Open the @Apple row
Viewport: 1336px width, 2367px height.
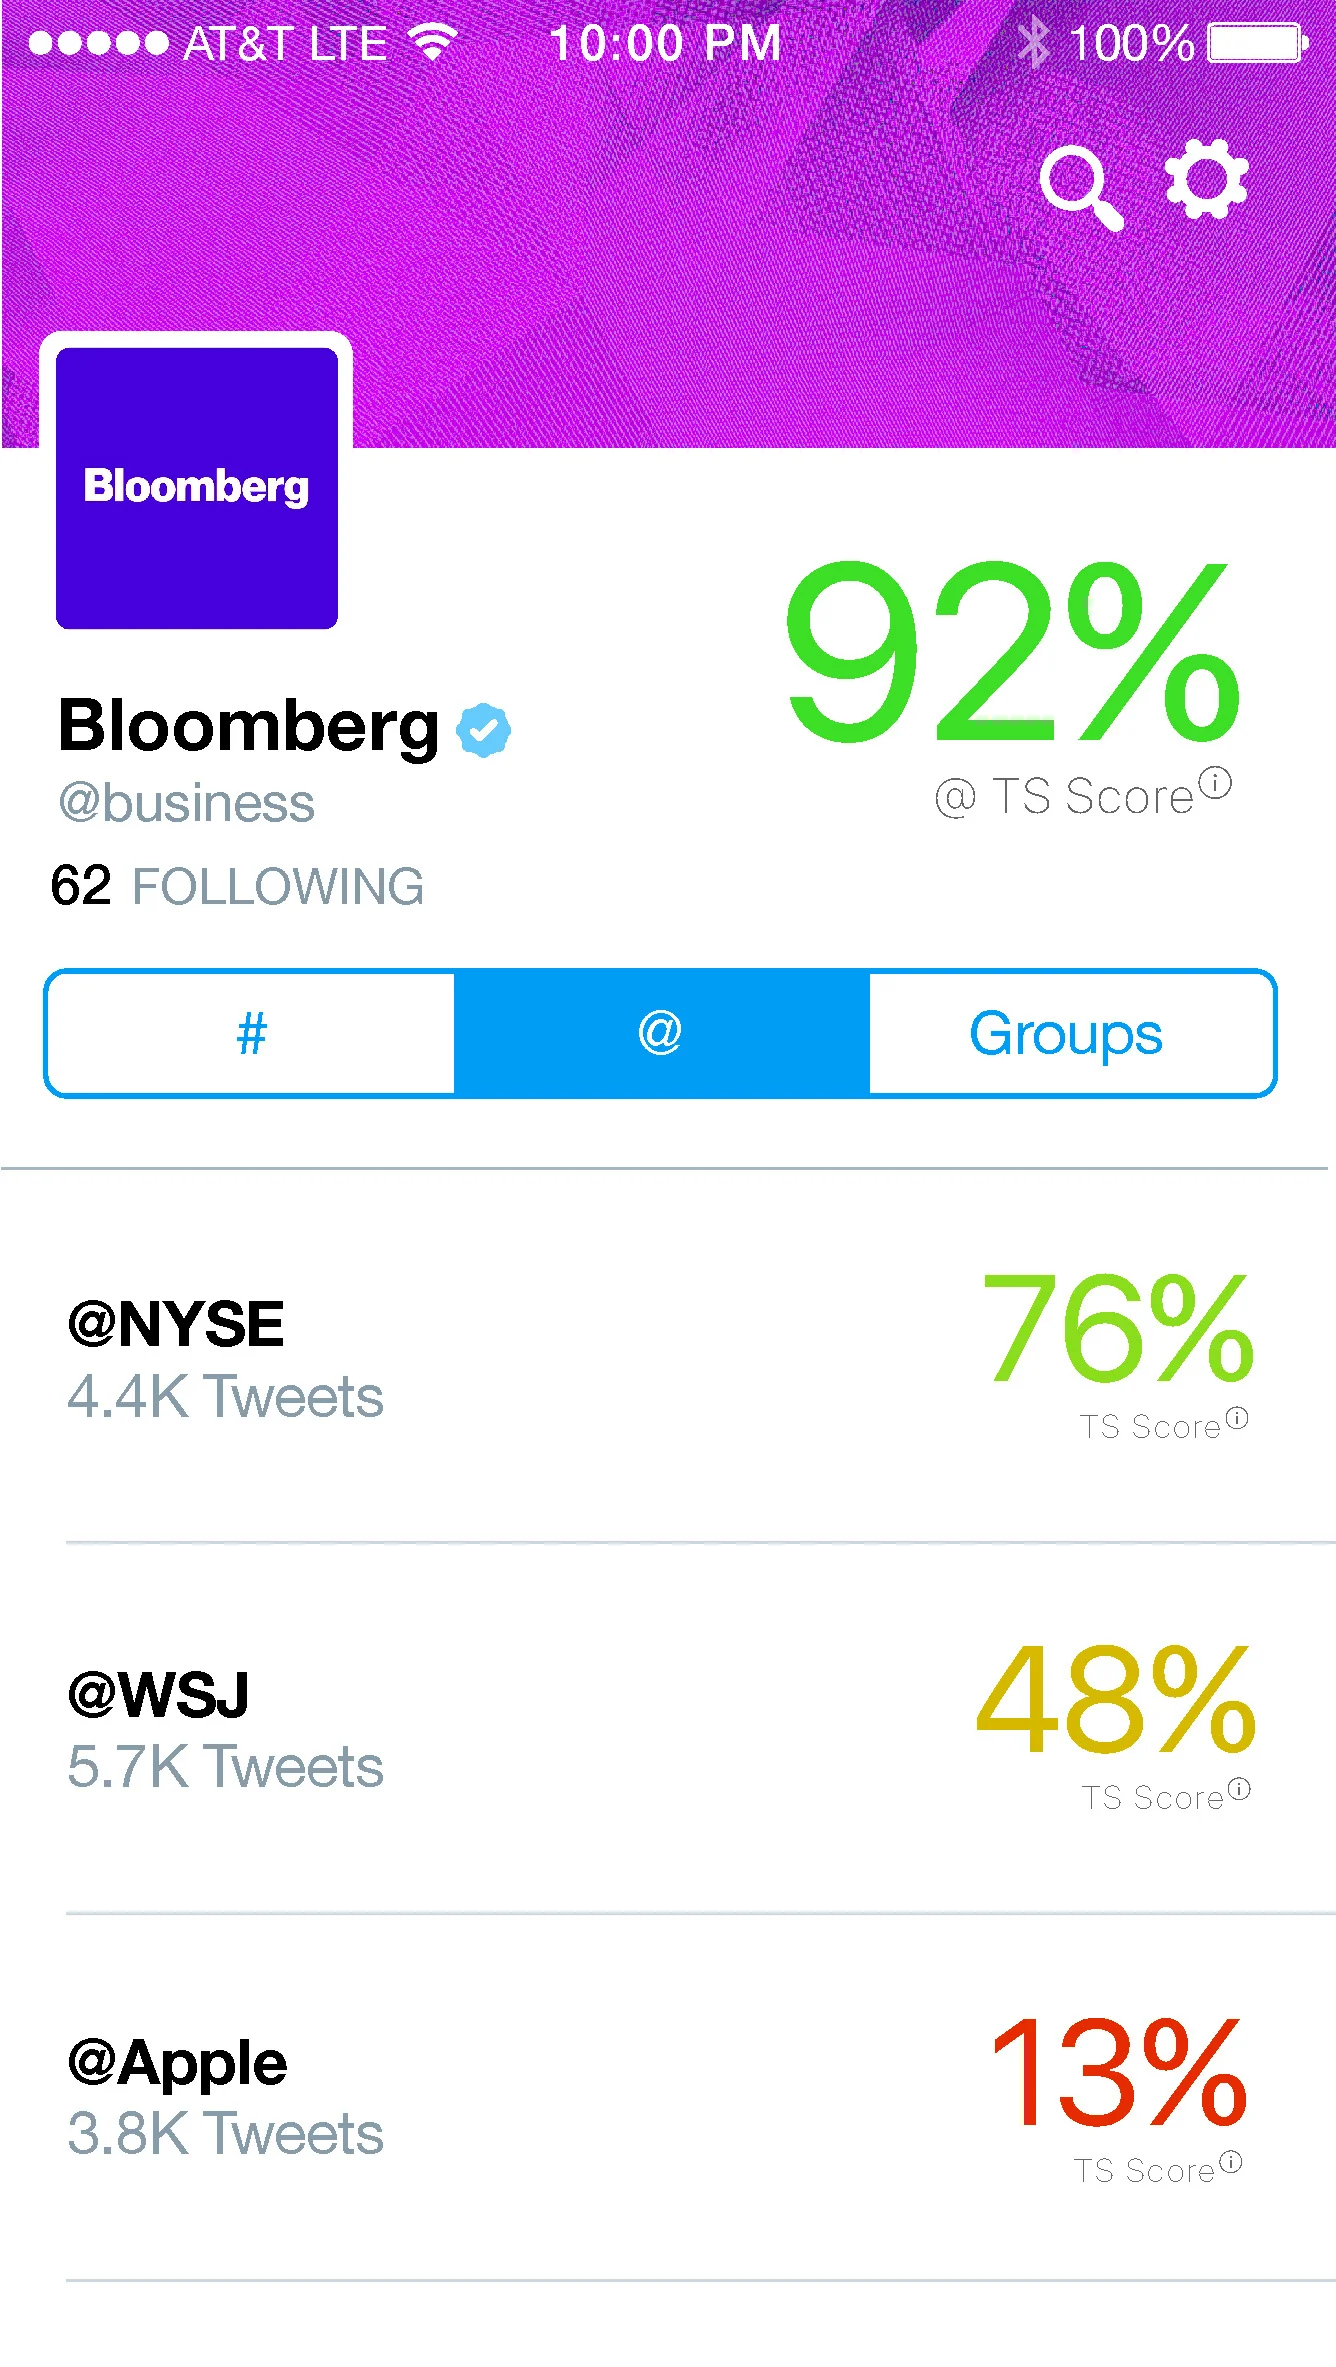click(x=668, y=2097)
